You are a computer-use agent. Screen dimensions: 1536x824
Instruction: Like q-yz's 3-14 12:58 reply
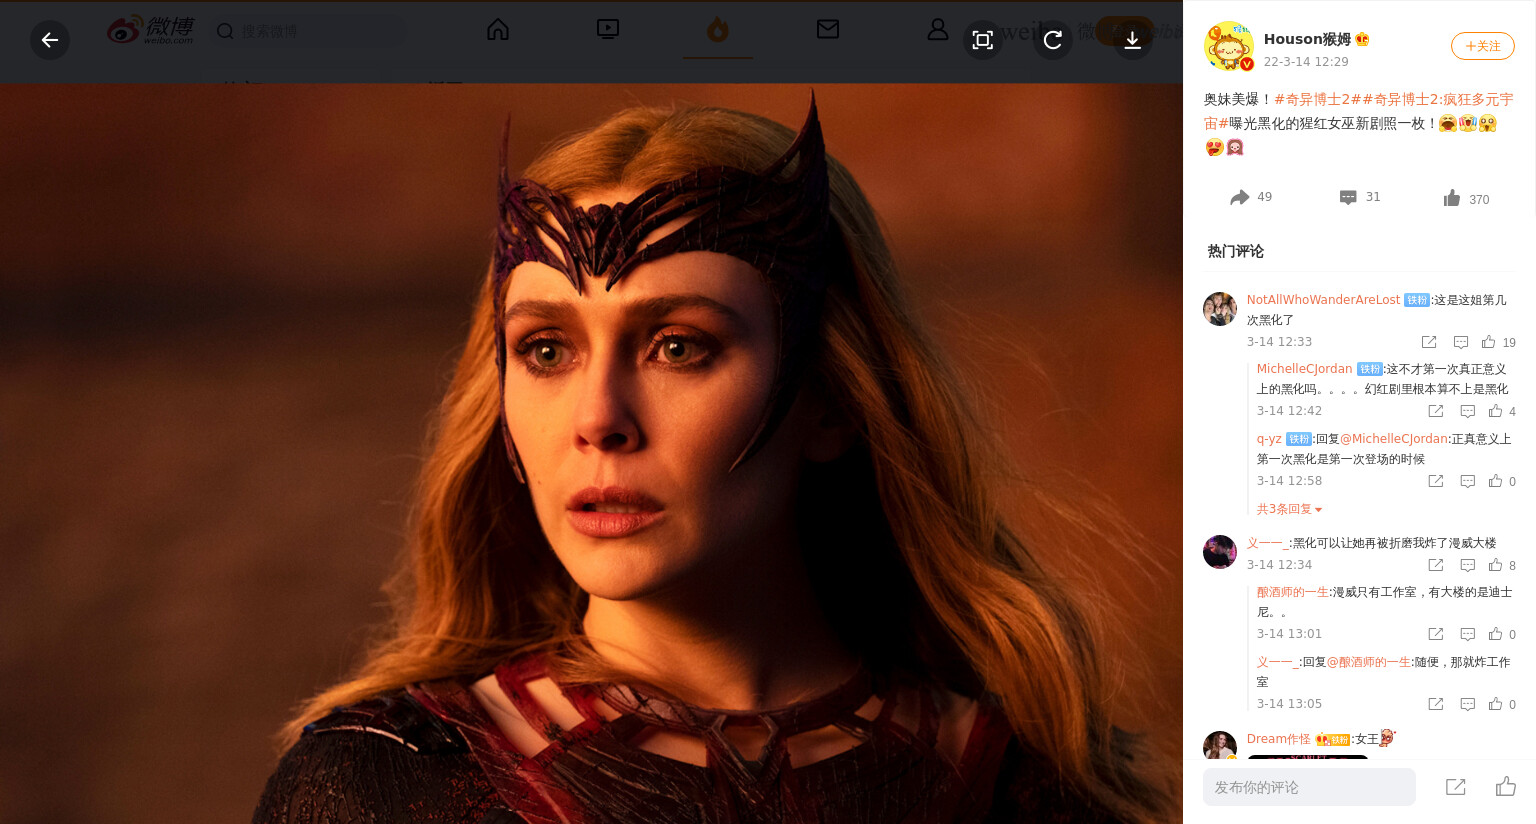[x=1502, y=481]
